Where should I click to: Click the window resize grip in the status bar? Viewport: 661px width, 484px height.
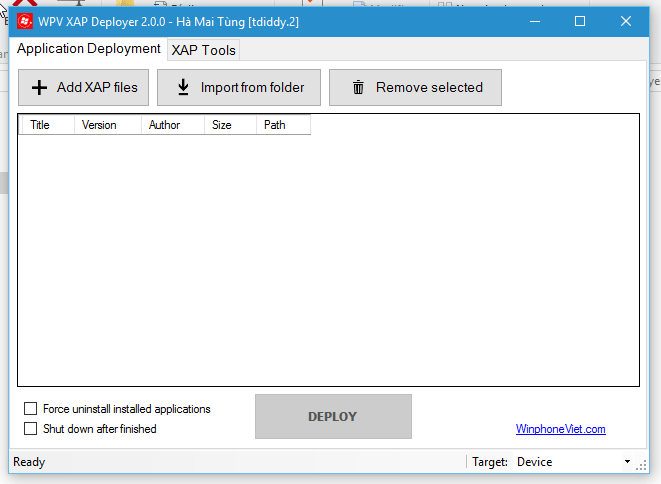(641, 465)
